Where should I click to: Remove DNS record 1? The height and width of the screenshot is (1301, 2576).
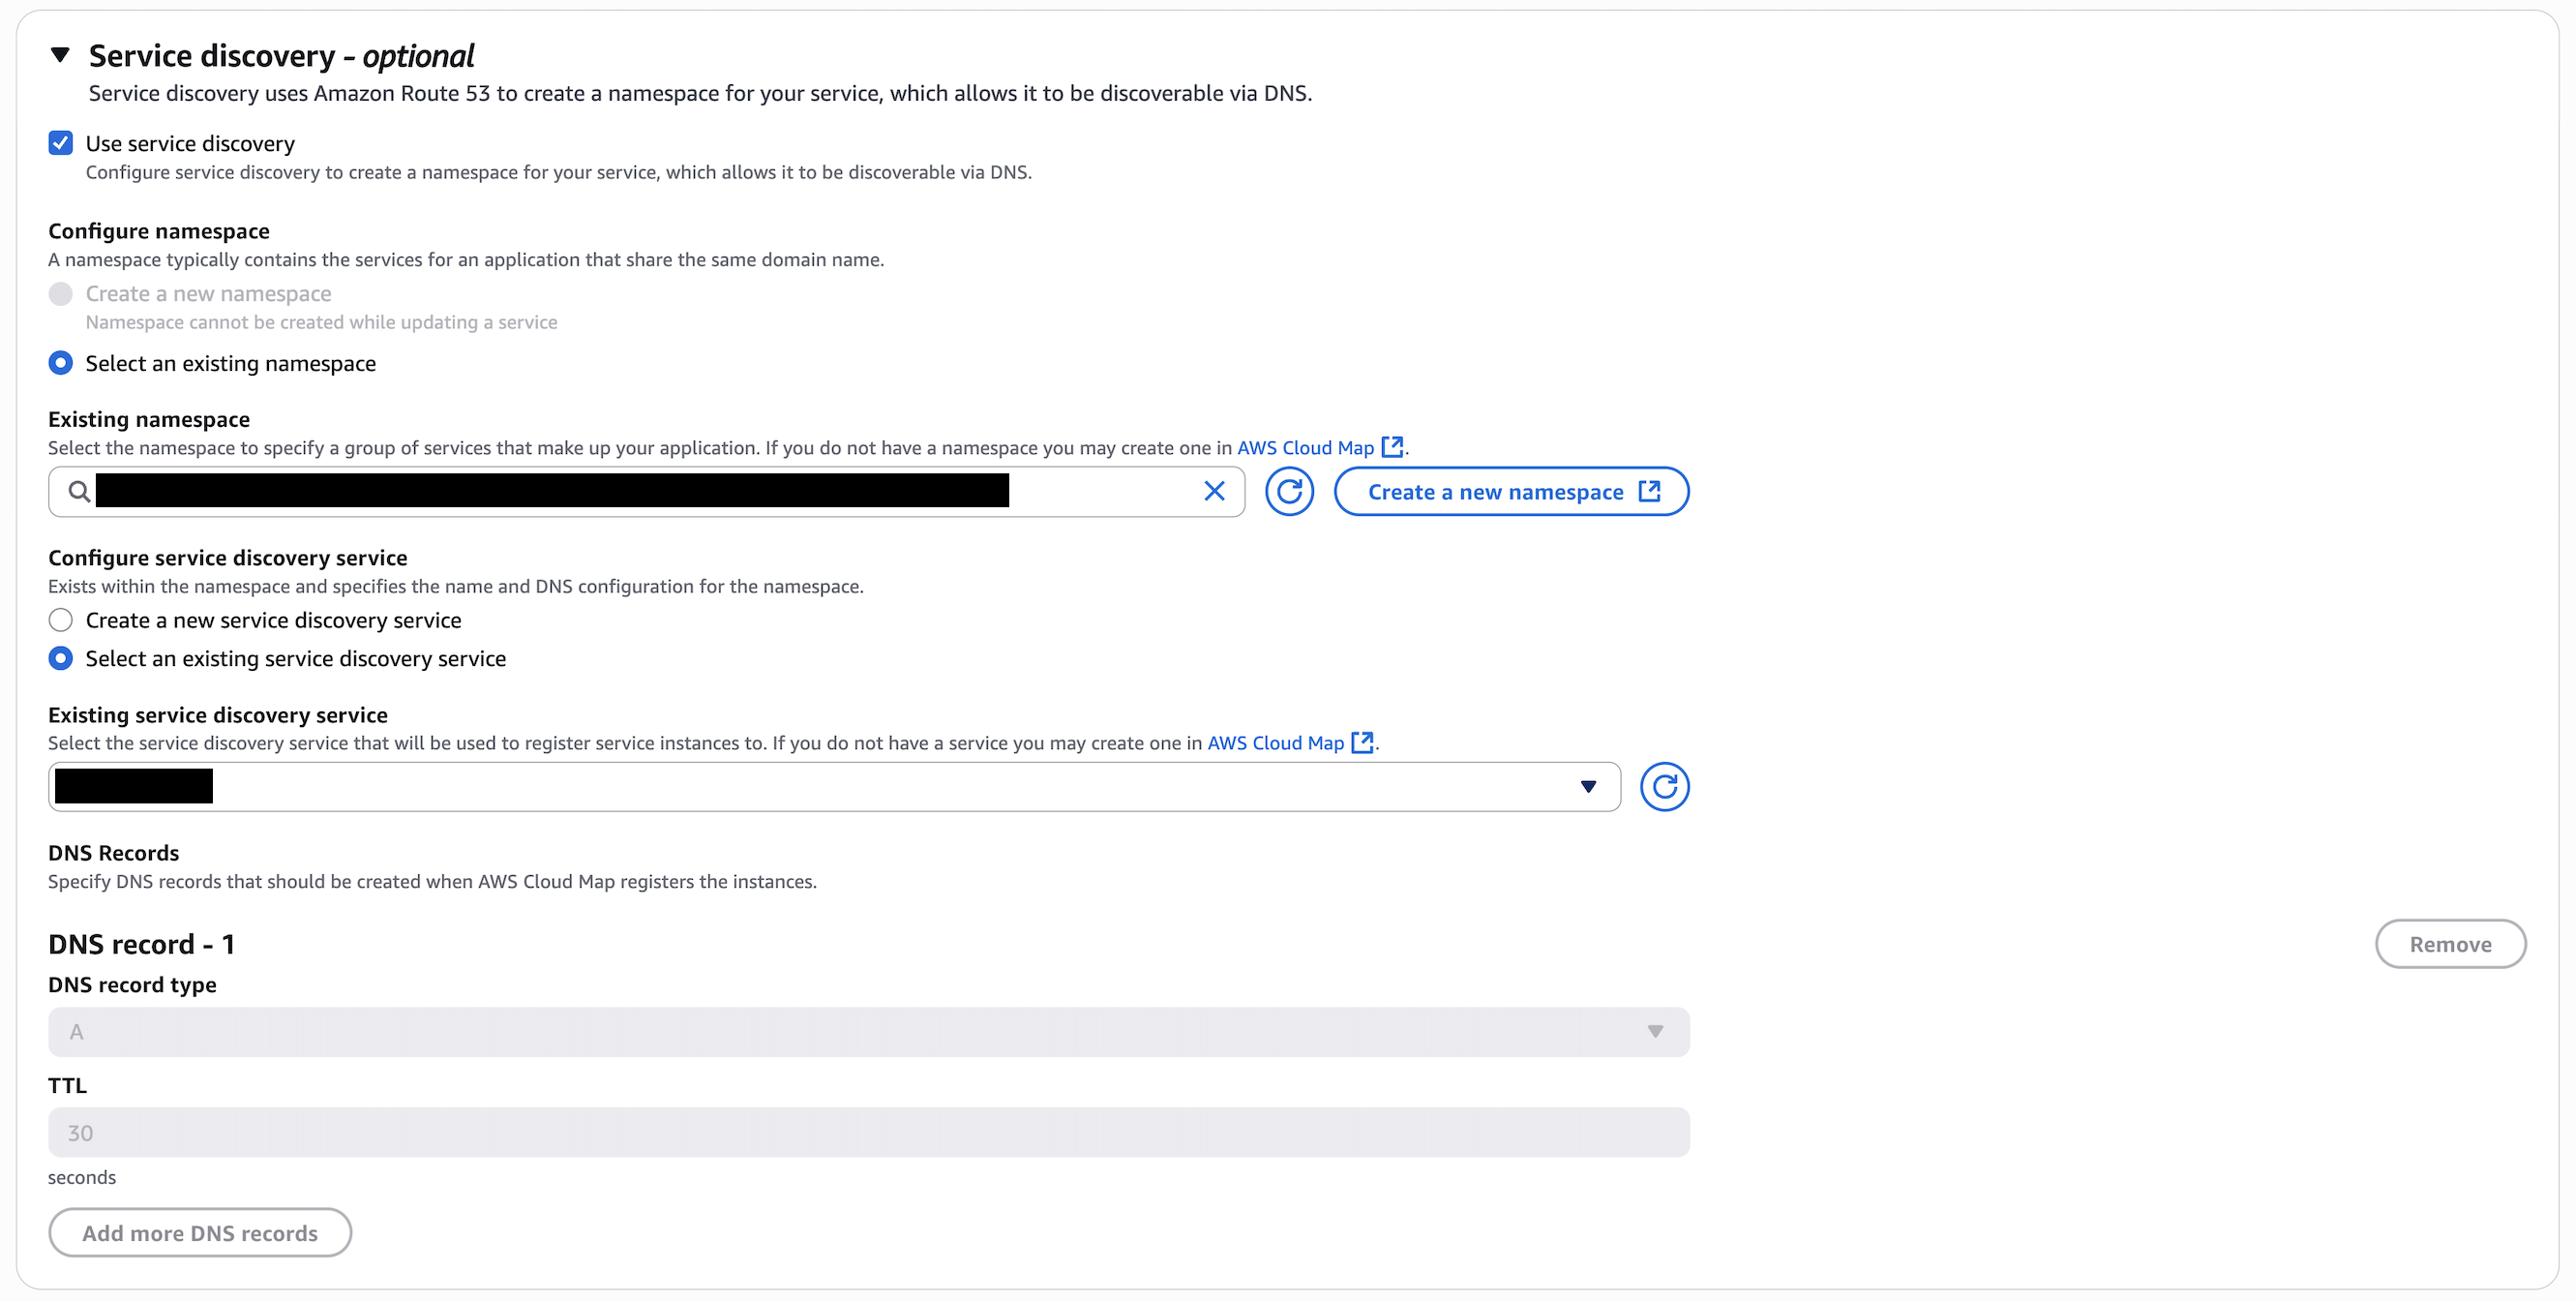pyautogui.click(x=2450, y=944)
